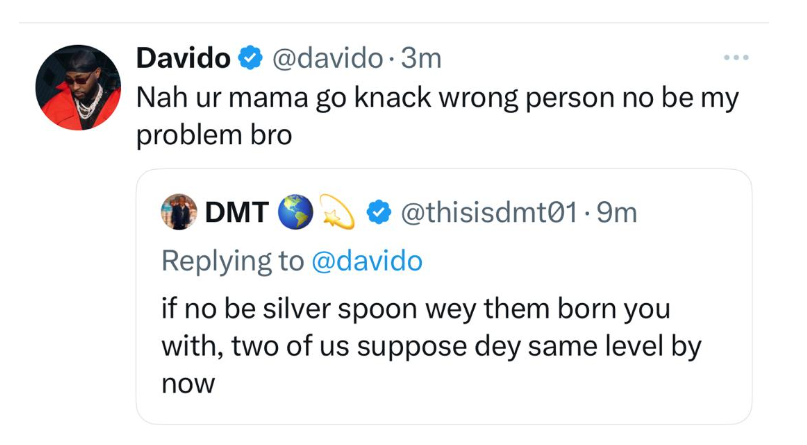The height and width of the screenshot is (445, 807).
Task: Open DMT's small profile avatar
Action: pyautogui.click(x=177, y=213)
